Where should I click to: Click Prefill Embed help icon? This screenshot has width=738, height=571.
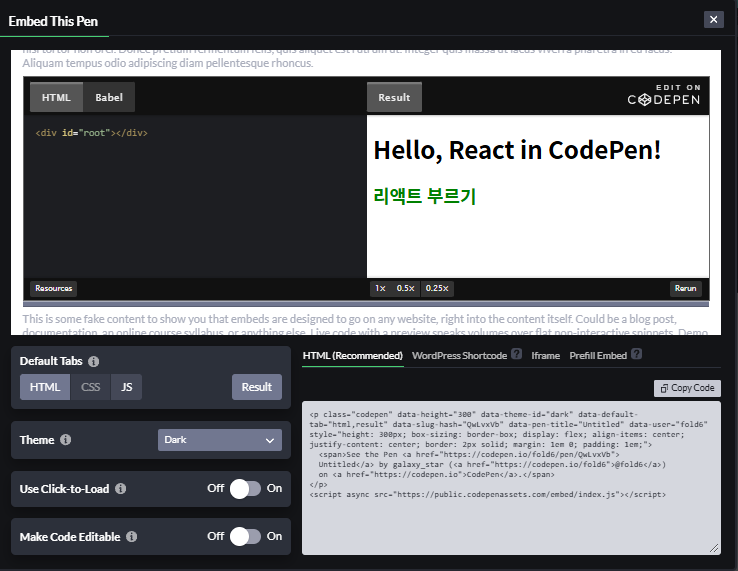pyautogui.click(x=636, y=354)
